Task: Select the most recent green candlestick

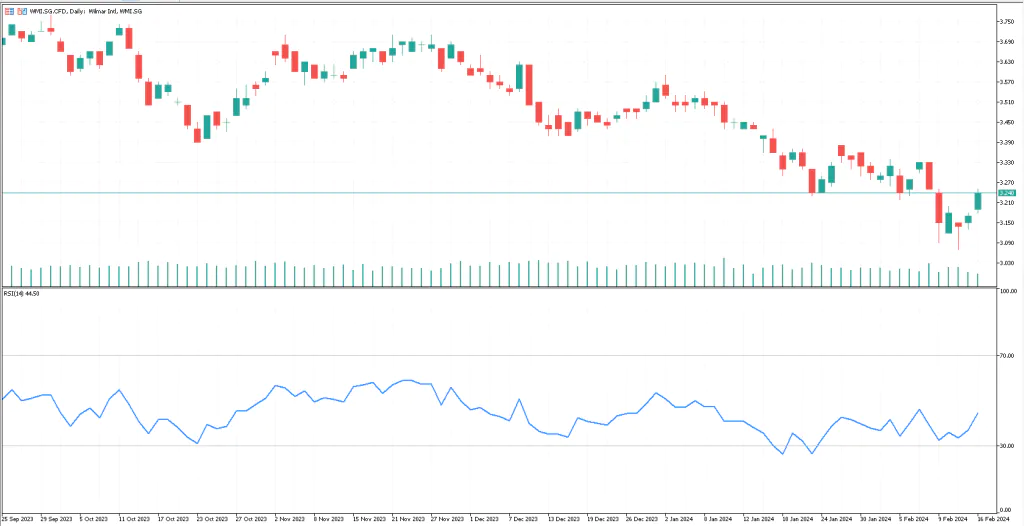Action: 978,201
